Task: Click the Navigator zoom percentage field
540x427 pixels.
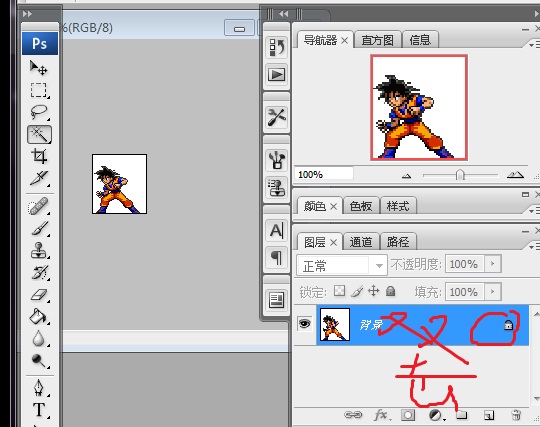Action: point(324,174)
